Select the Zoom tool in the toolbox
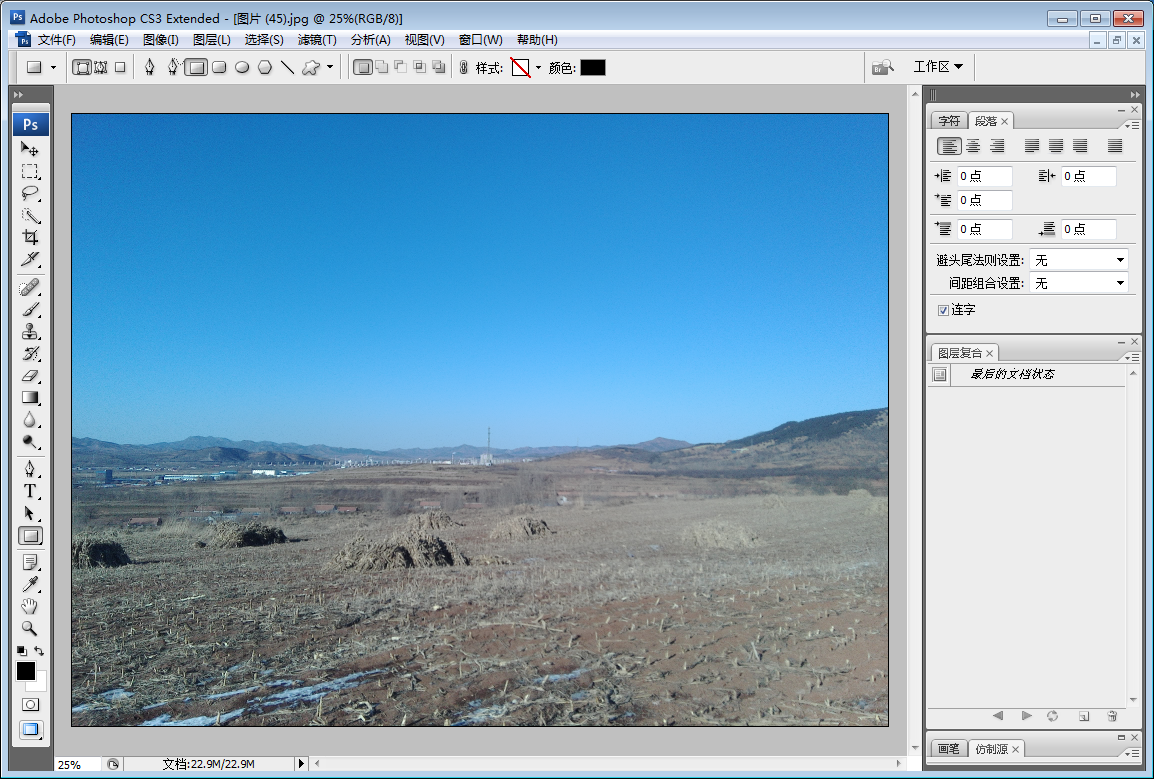 [x=30, y=628]
